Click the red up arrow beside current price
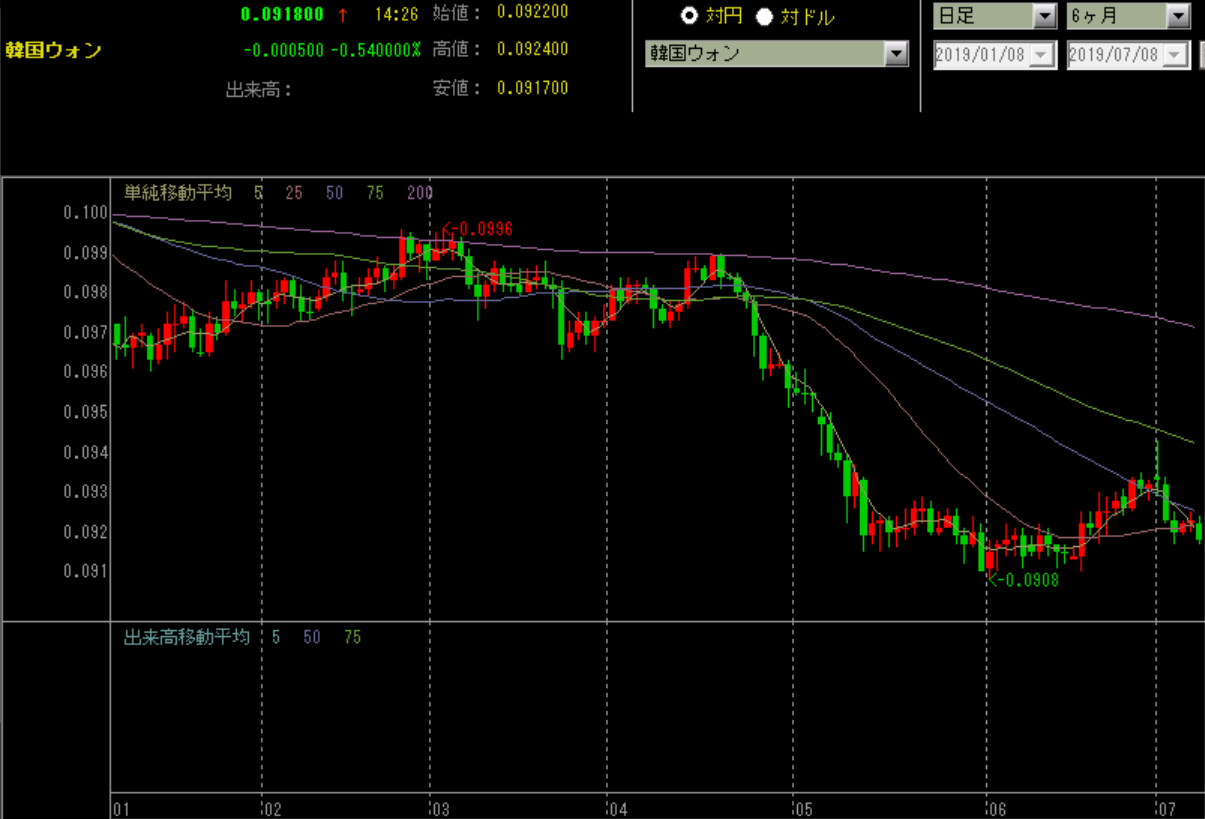1205x819 pixels. 343,15
